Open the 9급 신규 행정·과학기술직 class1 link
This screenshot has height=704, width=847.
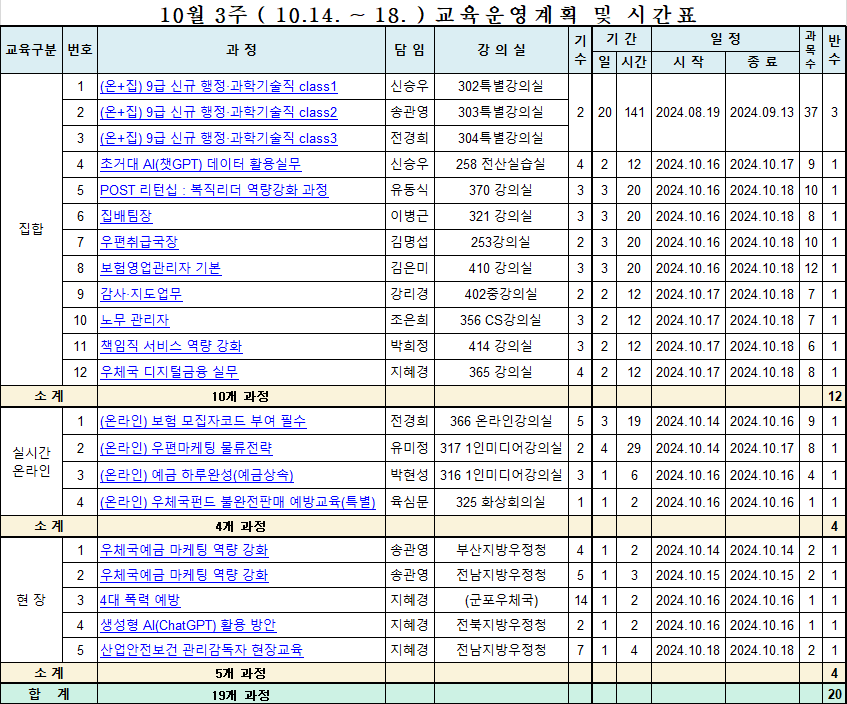[x=218, y=87]
